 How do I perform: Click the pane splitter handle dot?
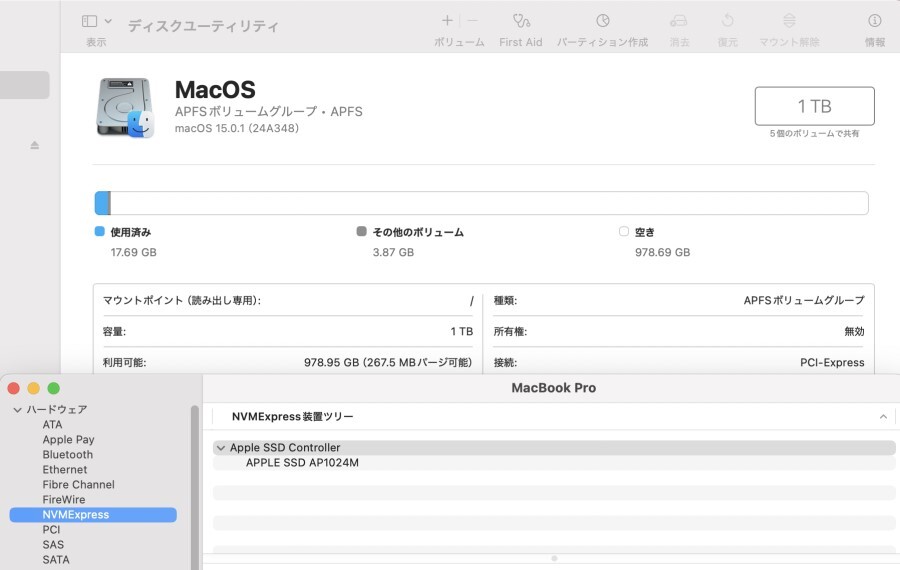(x=554, y=558)
